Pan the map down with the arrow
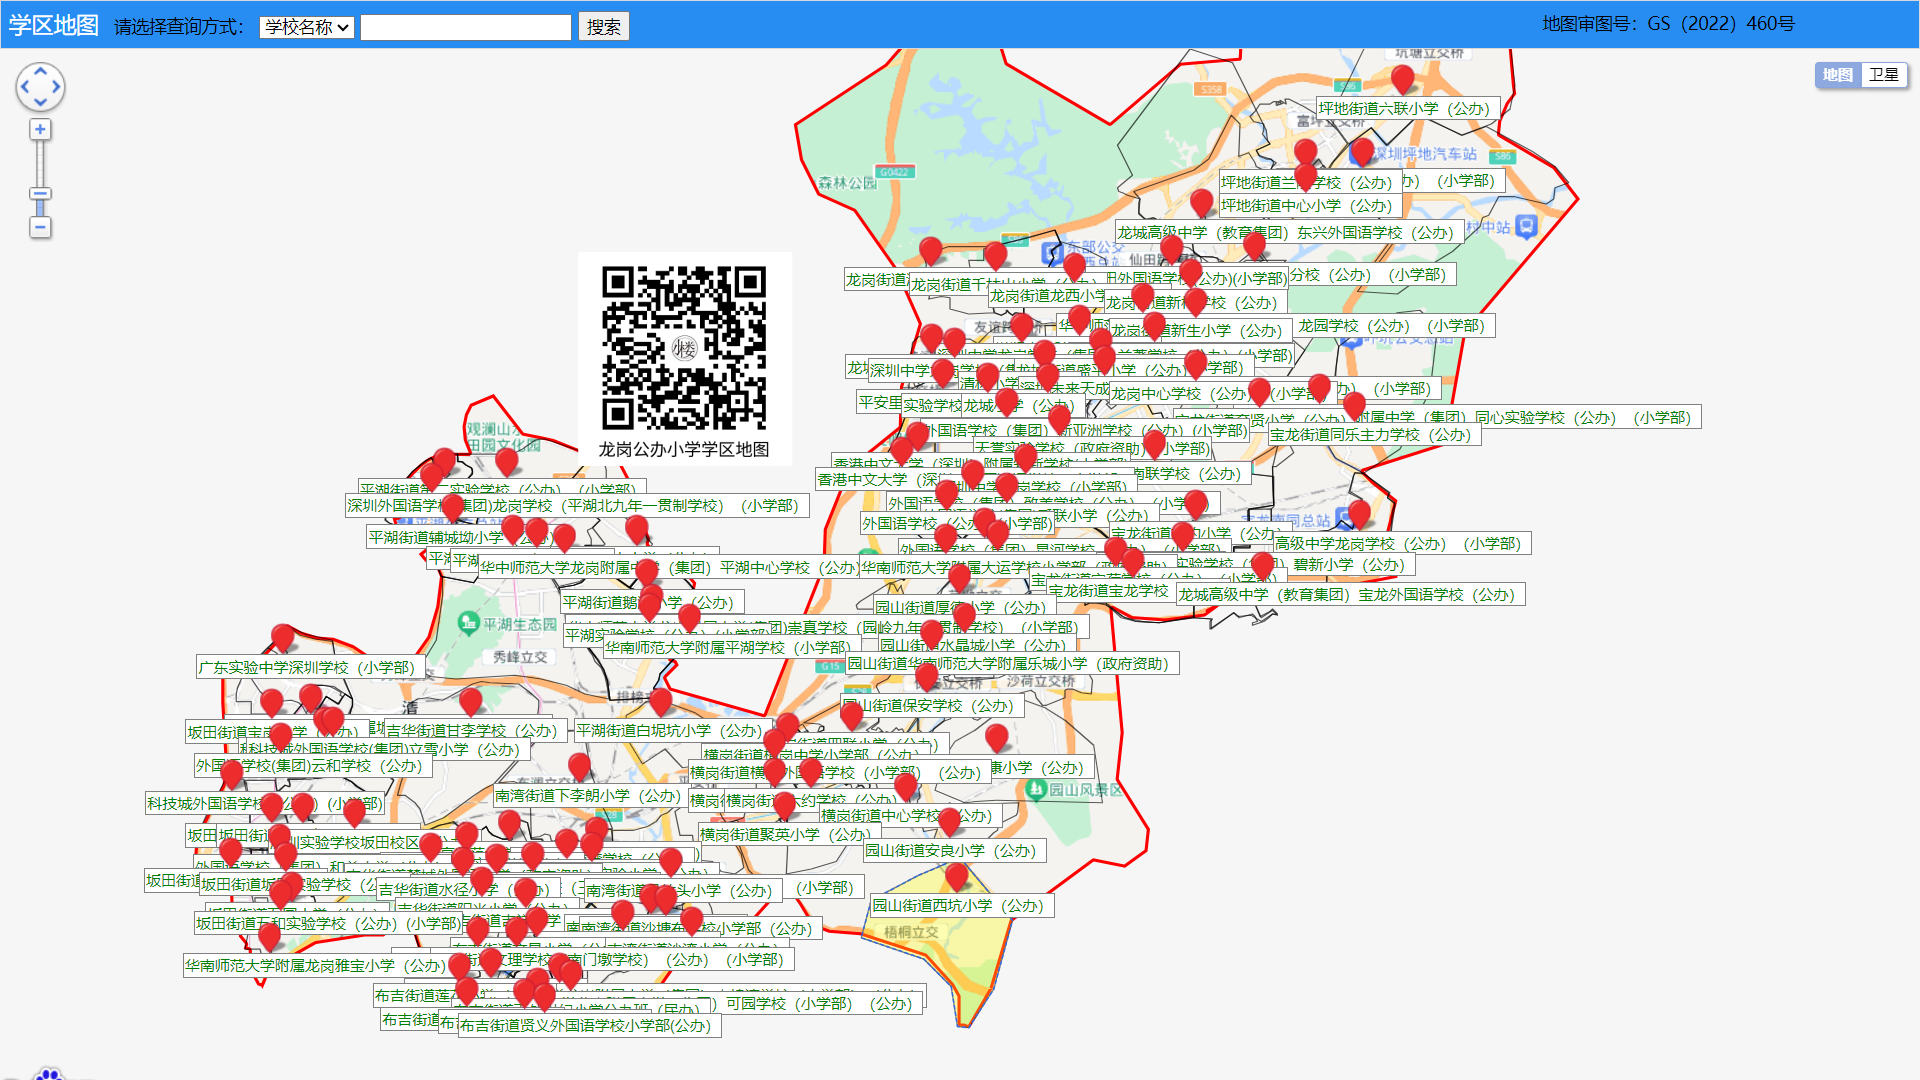Viewport: 1920px width, 1080px height. [x=40, y=103]
